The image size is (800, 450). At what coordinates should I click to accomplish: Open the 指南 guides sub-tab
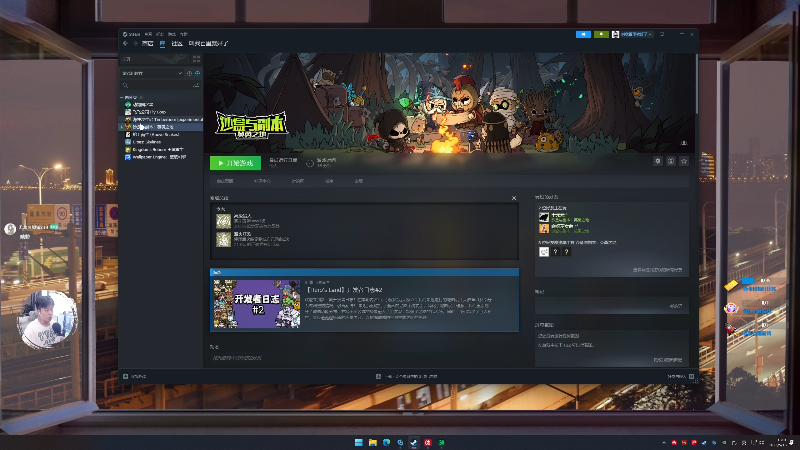[329, 181]
